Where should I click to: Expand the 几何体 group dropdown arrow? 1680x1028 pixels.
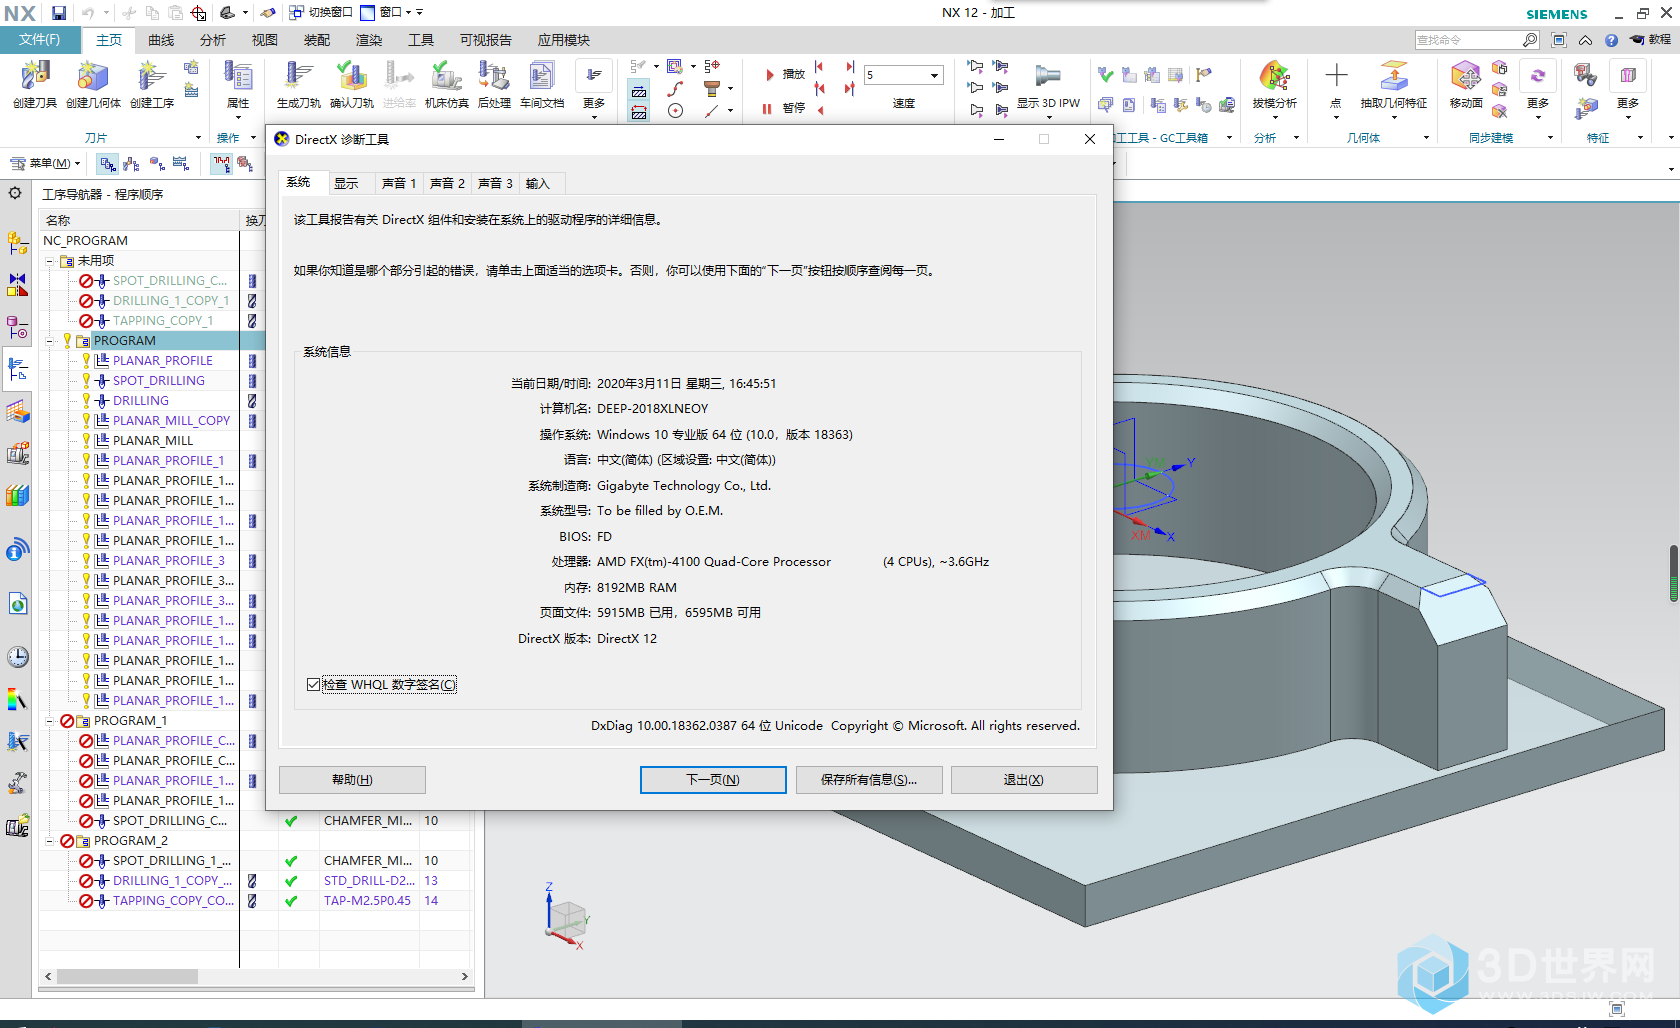(1426, 138)
